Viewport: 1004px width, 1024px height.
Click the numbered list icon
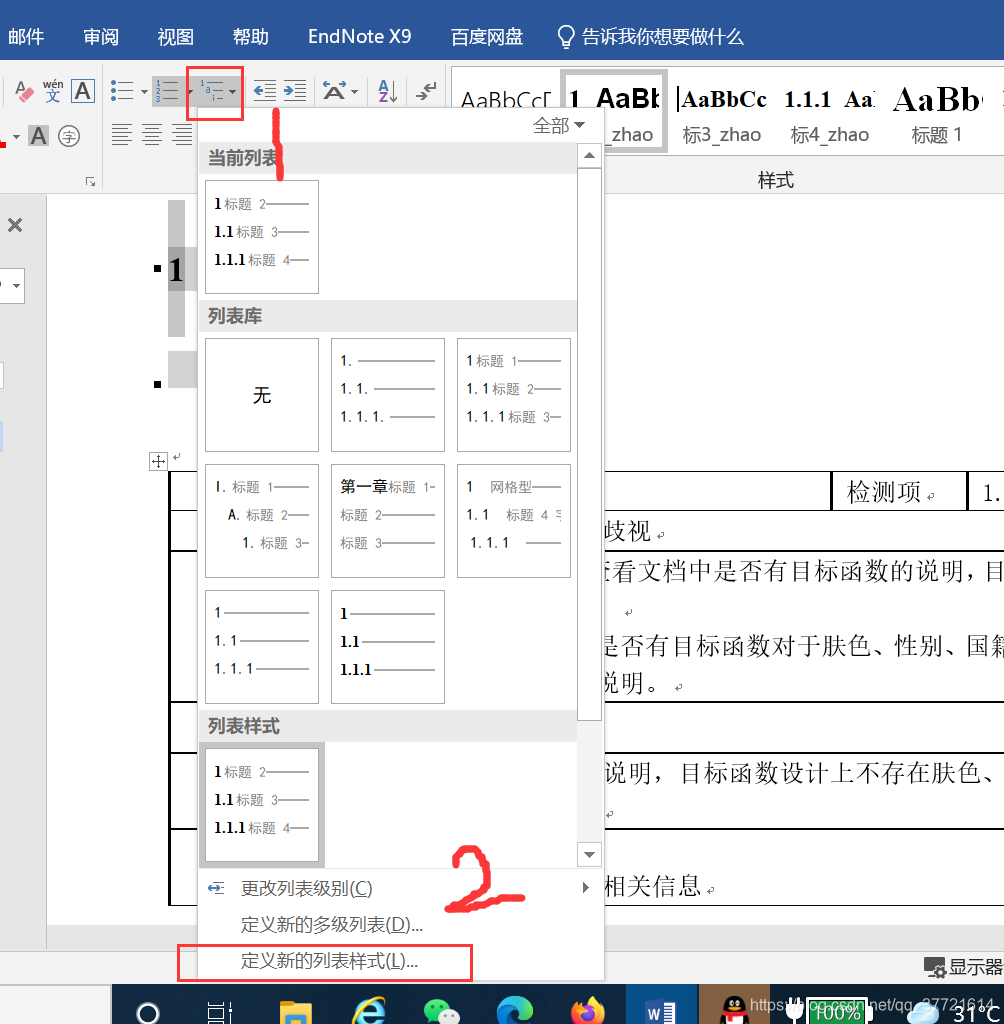click(167, 91)
